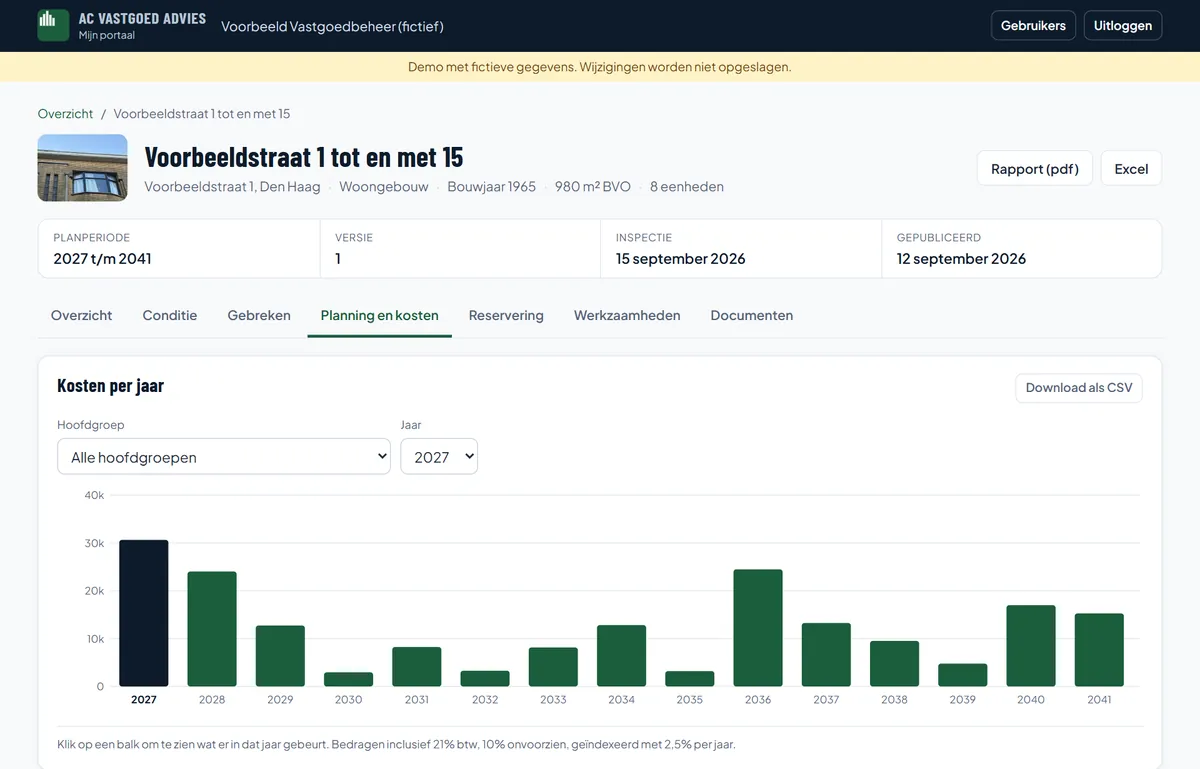Select the 2028 cost bar
The image size is (1200, 769).
[x=212, y=629]
